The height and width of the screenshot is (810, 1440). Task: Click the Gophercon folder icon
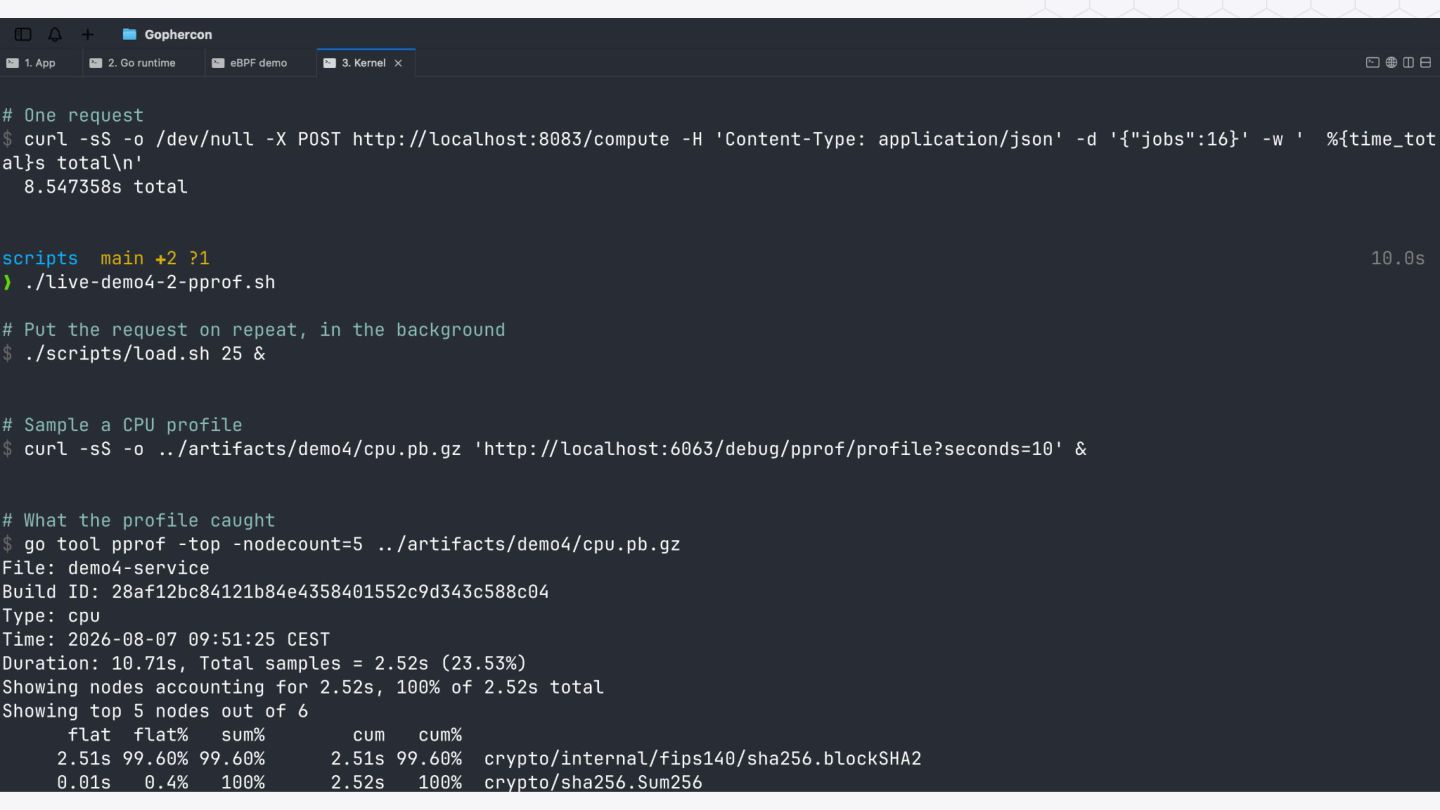[x=129, y=35]
